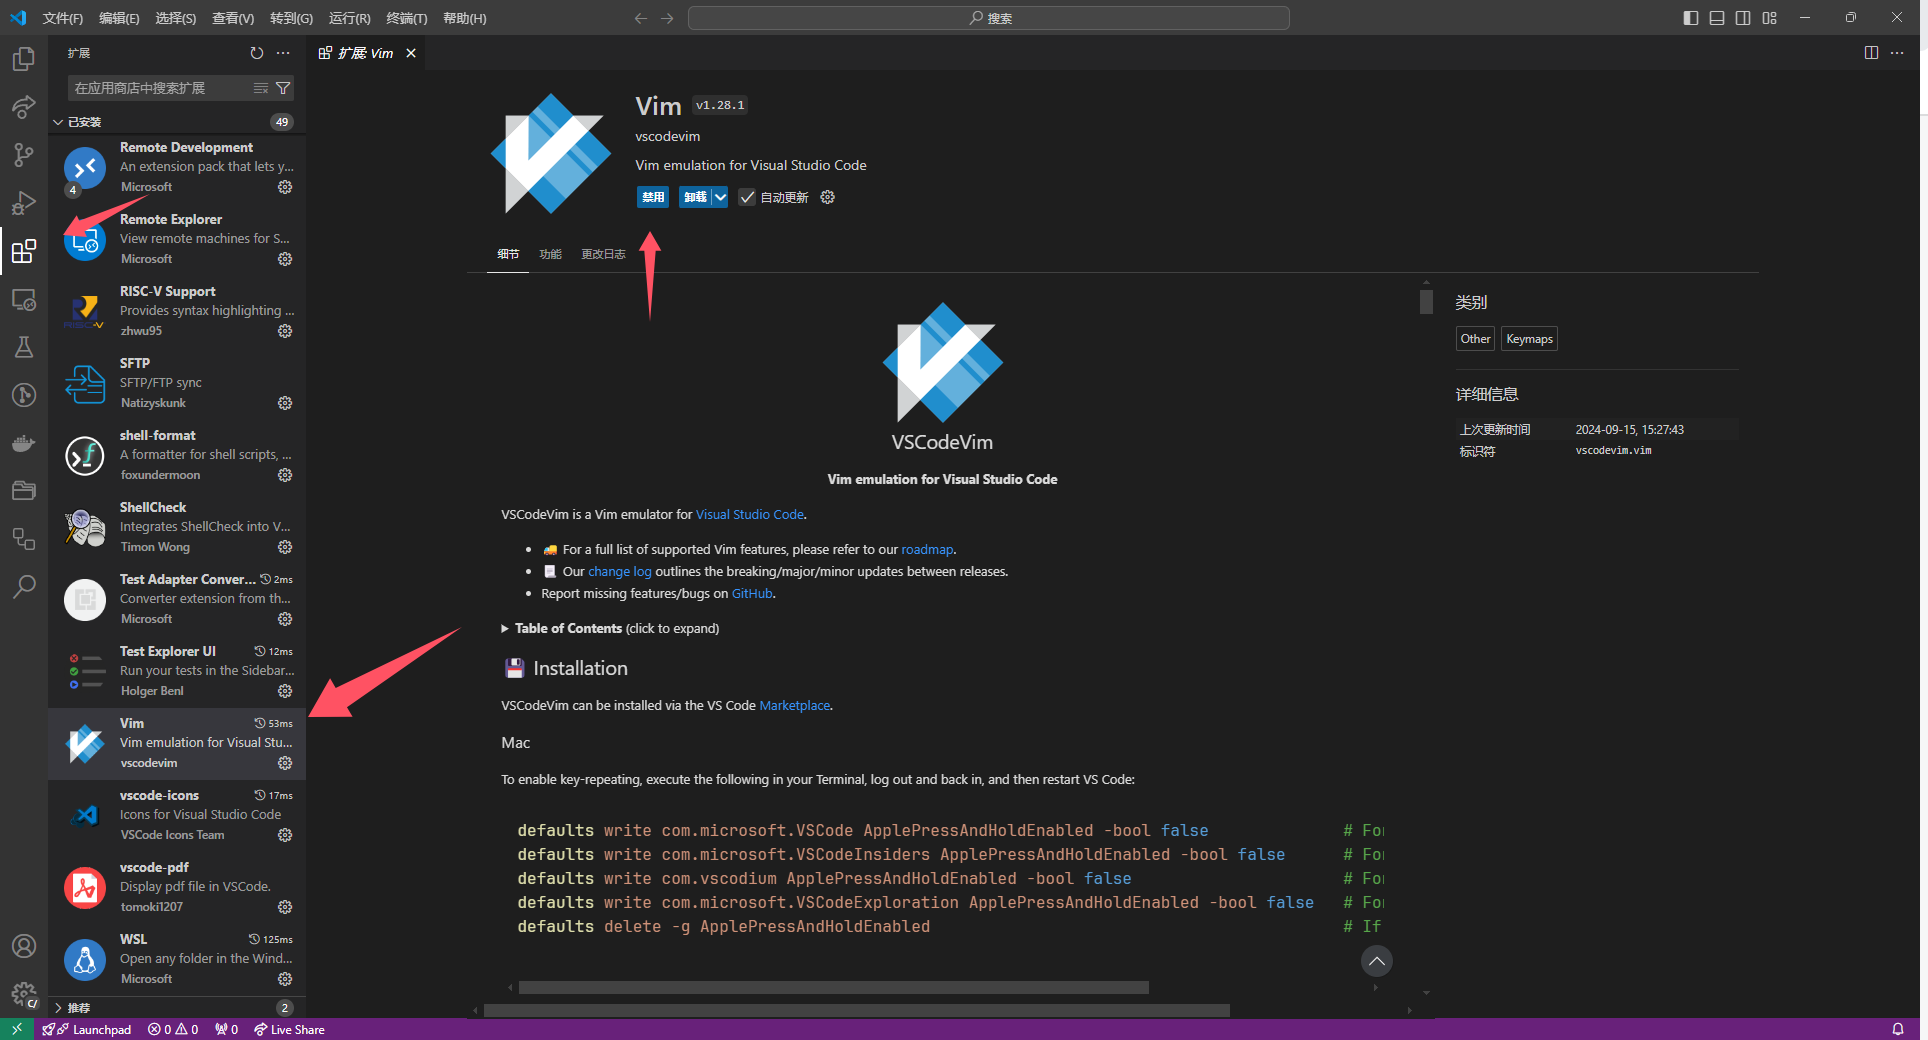Select the Other category tag
This screenshot has height=1040, width=1928.
point(1475,339)
